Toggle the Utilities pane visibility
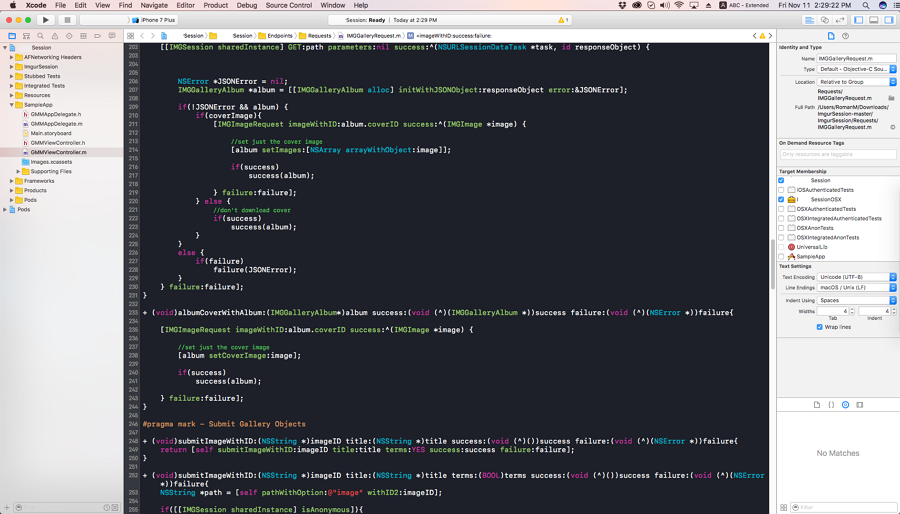Image resolution: width=900 pixels, height=514 pixels. coord(889,20)
